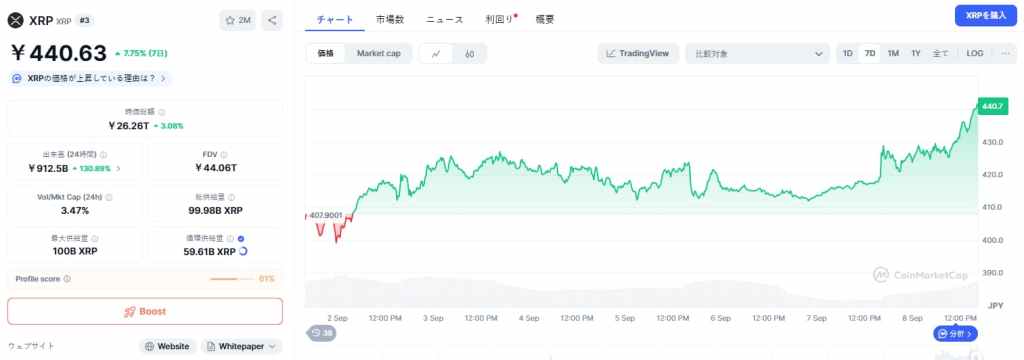The image size is (1024, 360).
Task: Open the 市場数 tab
Action: click(390, 20)
